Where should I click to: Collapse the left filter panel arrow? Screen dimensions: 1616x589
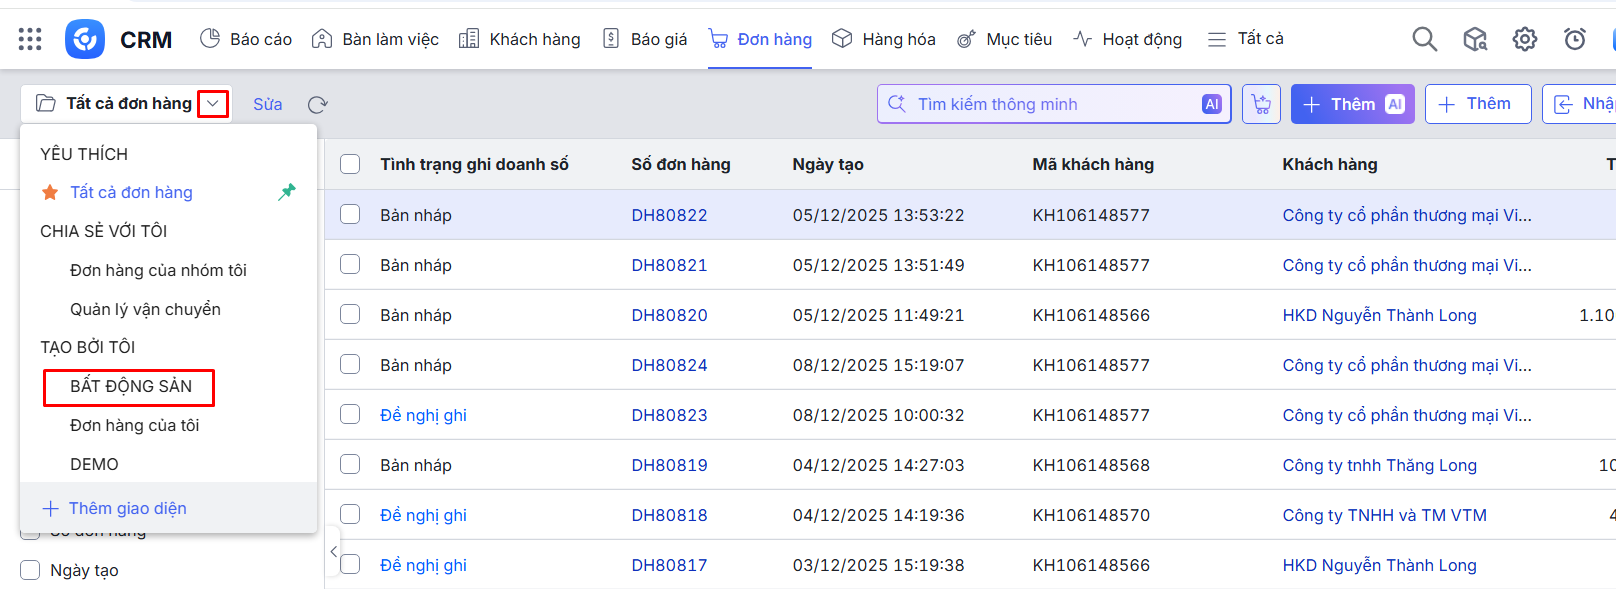click(x=333, y=551)
